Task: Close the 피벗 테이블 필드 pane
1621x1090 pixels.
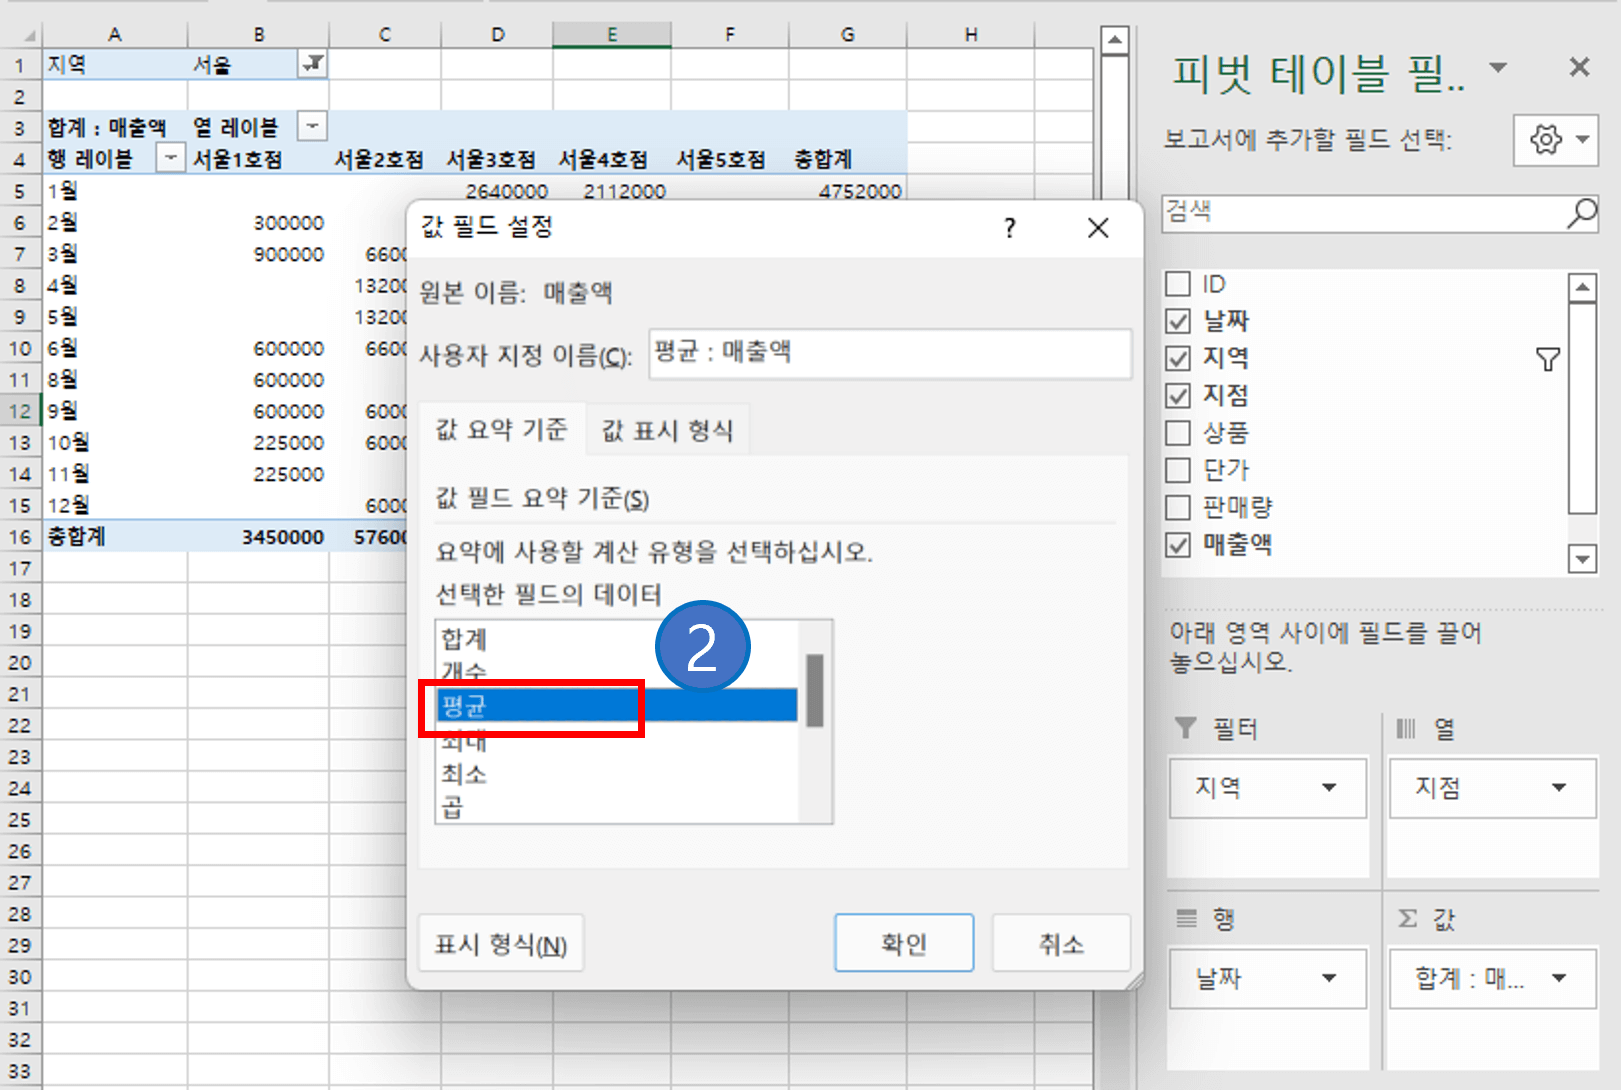Action: [x=1578, y=67]
